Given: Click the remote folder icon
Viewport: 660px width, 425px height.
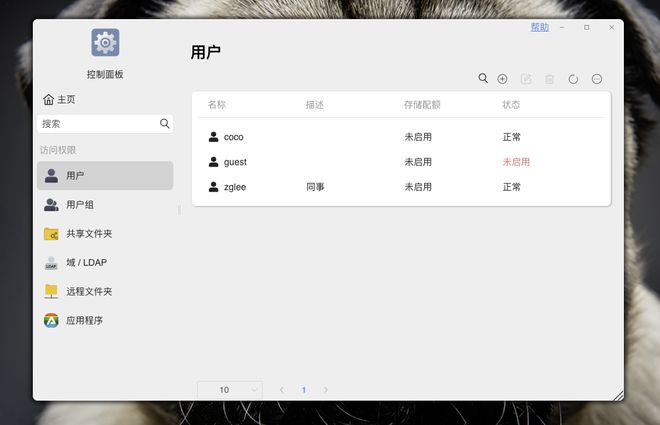Looking at the screenshot, I should 51,291.
